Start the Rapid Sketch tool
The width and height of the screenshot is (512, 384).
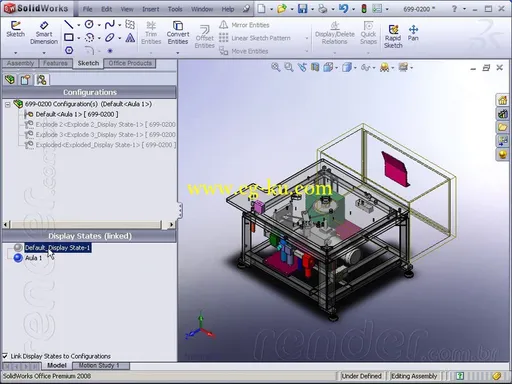(x=393, y=36)
